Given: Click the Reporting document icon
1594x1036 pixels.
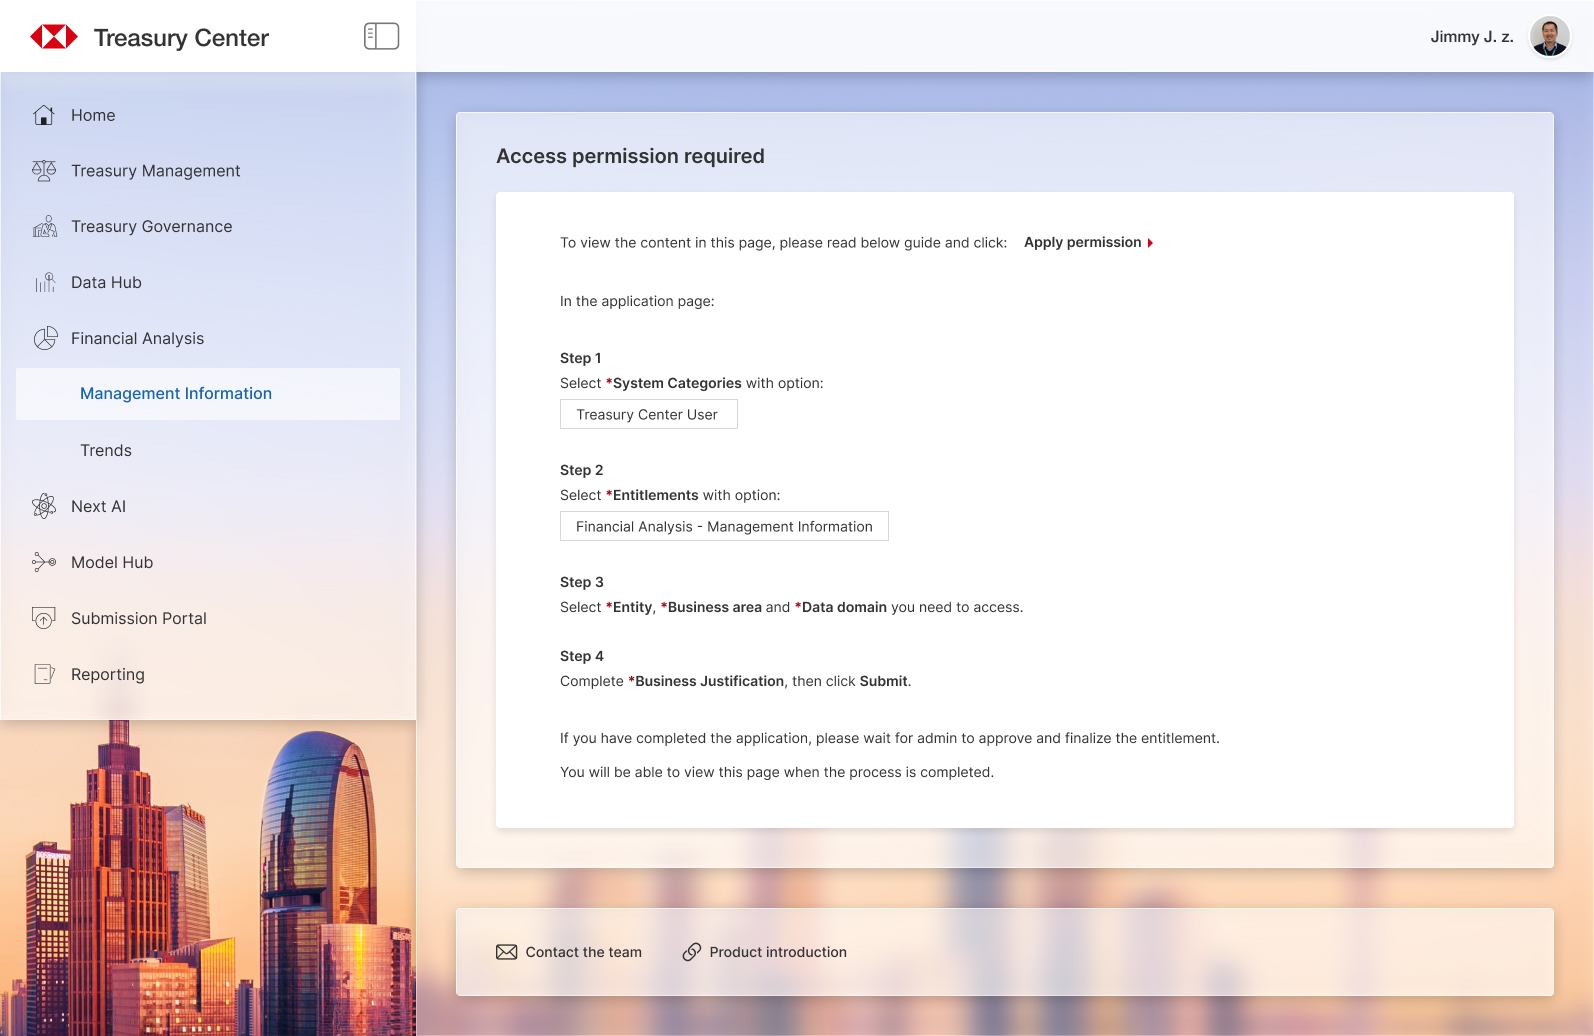Looking at the screenshot, I should pyautogui.click(x=44, y=675).
